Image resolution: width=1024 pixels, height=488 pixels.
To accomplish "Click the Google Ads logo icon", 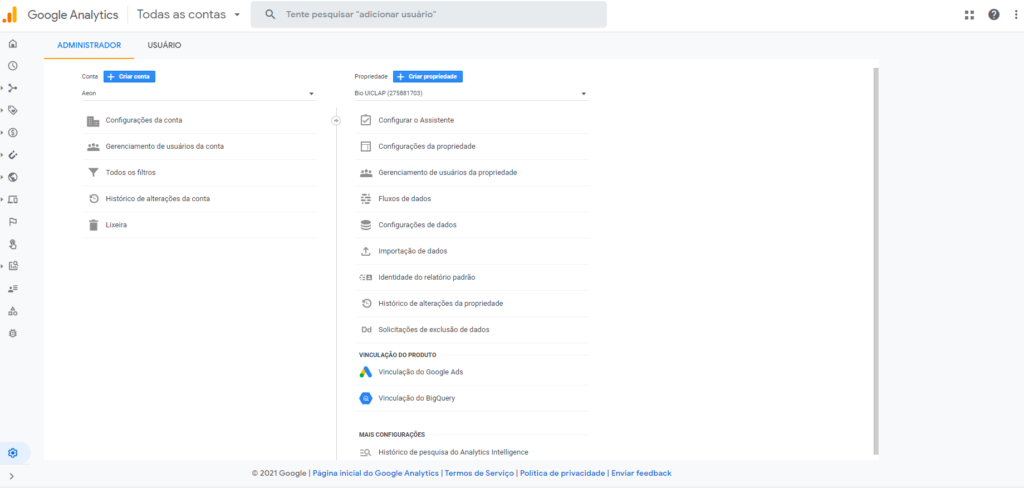I will pyautogui.click(x=366, y=372).
